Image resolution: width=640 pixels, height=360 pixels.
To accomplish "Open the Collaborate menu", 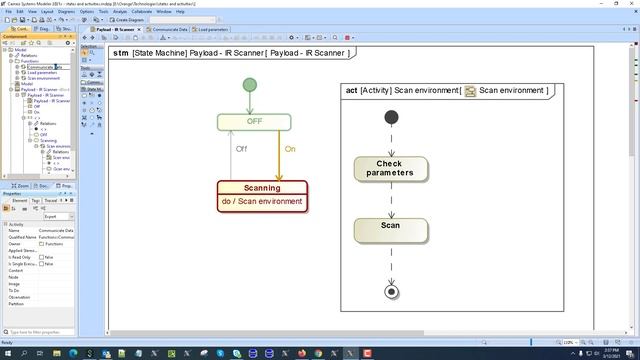I will point(142,11).
